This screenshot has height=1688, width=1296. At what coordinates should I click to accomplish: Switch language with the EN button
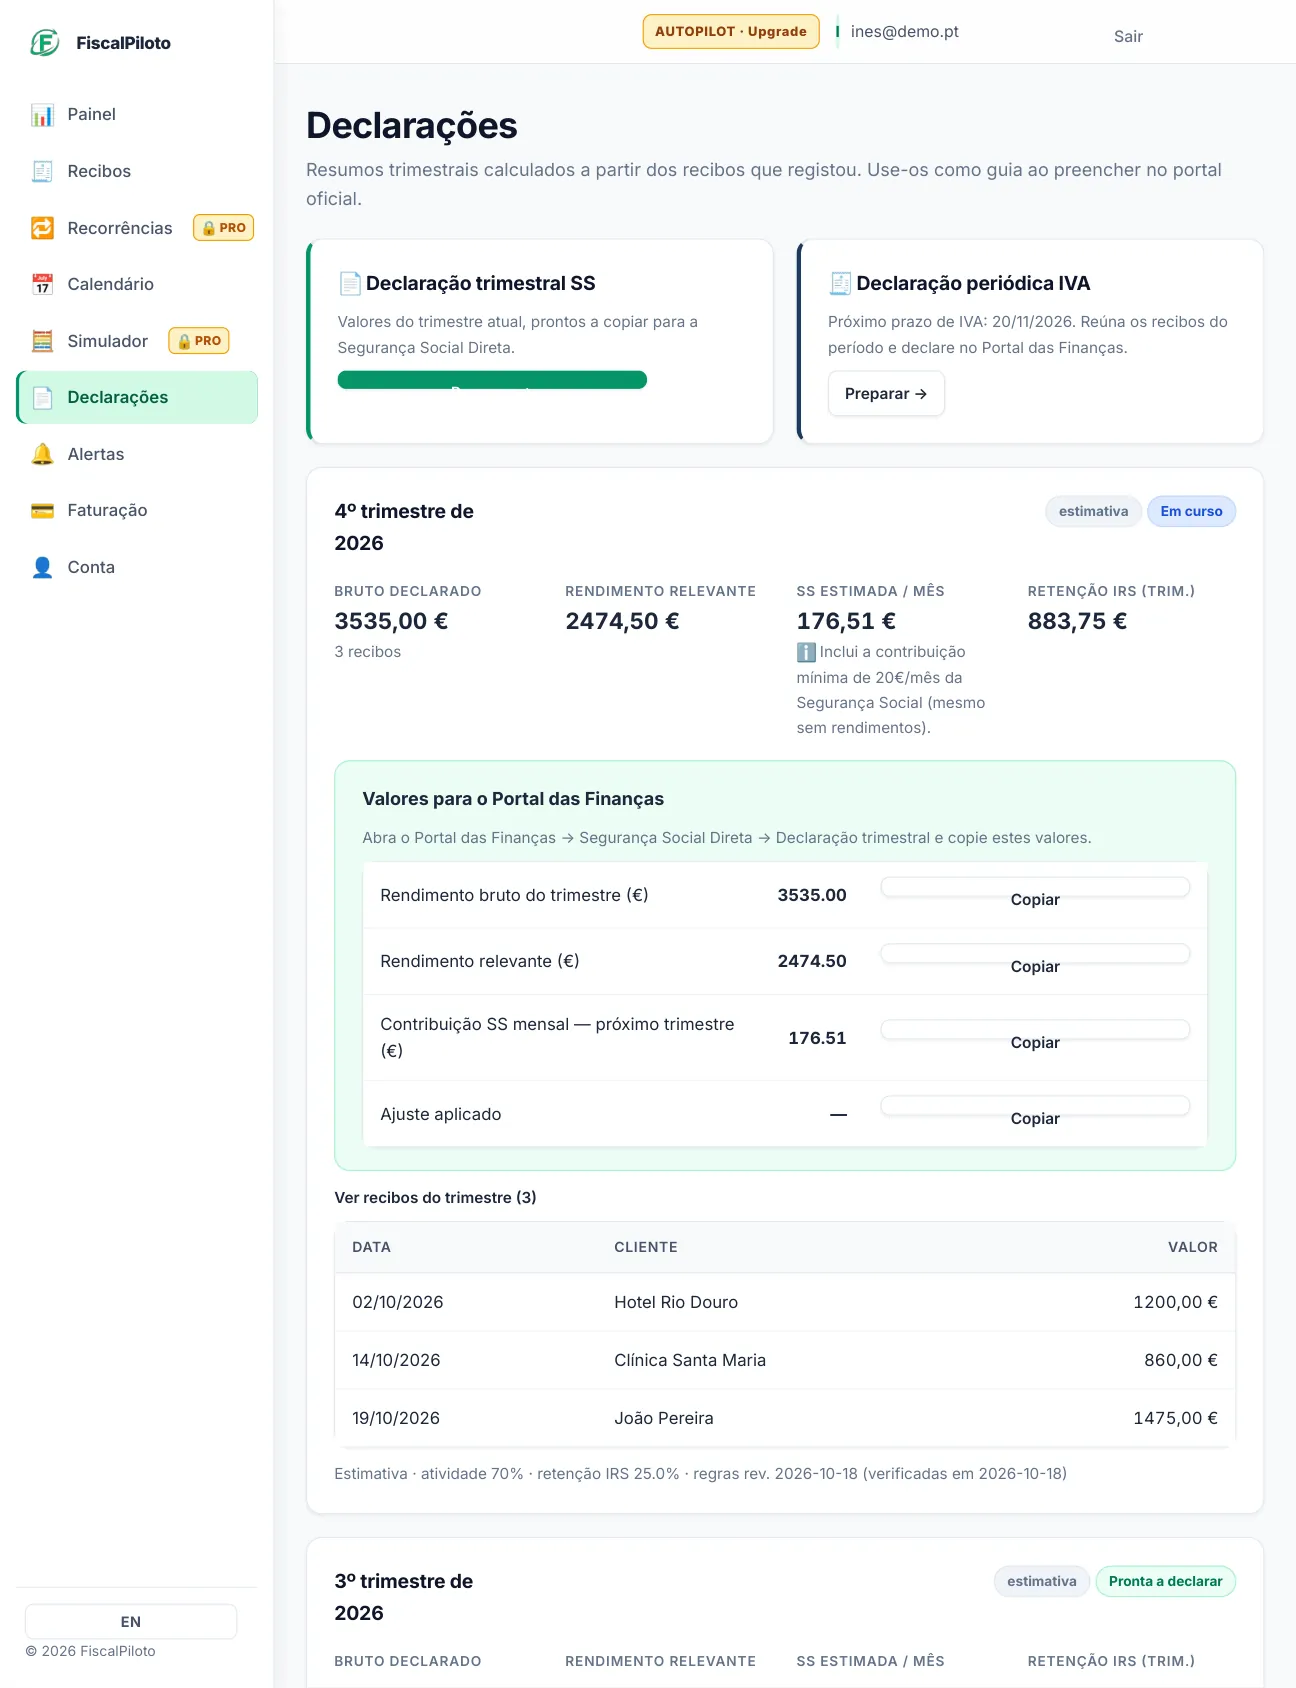tap(131, 1622)
